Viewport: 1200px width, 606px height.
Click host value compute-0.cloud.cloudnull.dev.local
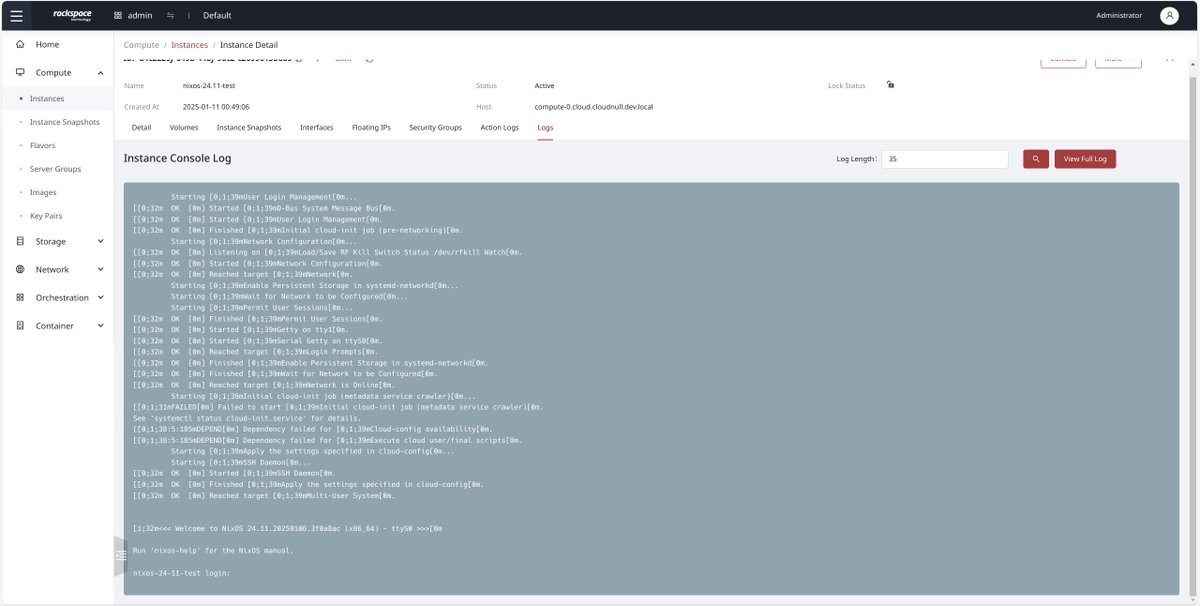tap(594, 106)
